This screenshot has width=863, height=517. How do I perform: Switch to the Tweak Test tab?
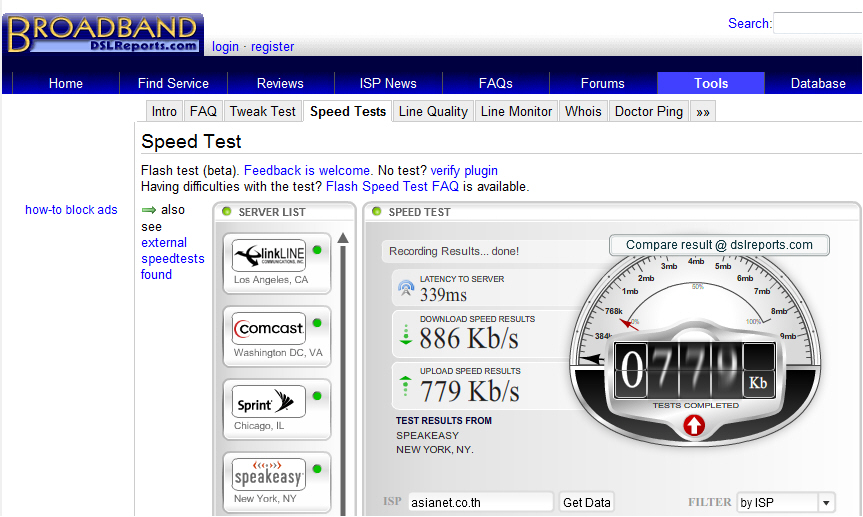pyautogui.click(x=263, y=112)
